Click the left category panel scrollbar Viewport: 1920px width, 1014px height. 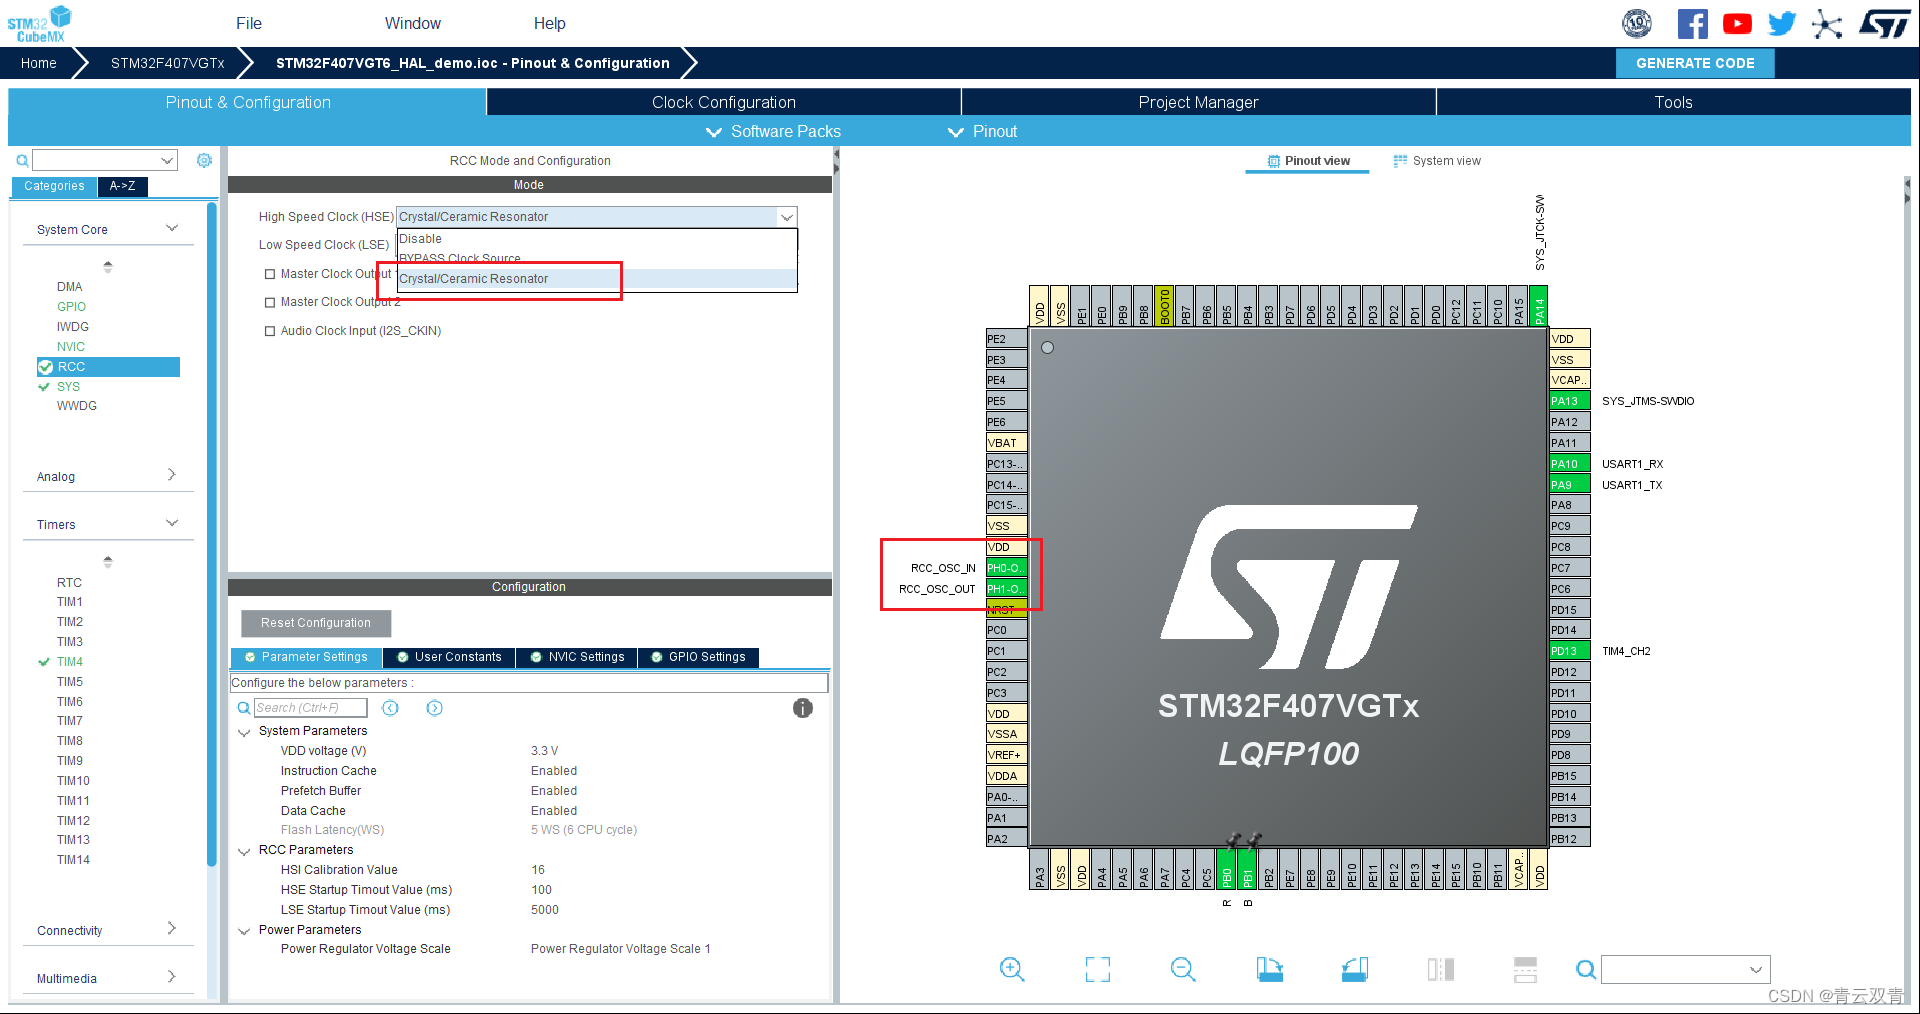coord(212,535)
